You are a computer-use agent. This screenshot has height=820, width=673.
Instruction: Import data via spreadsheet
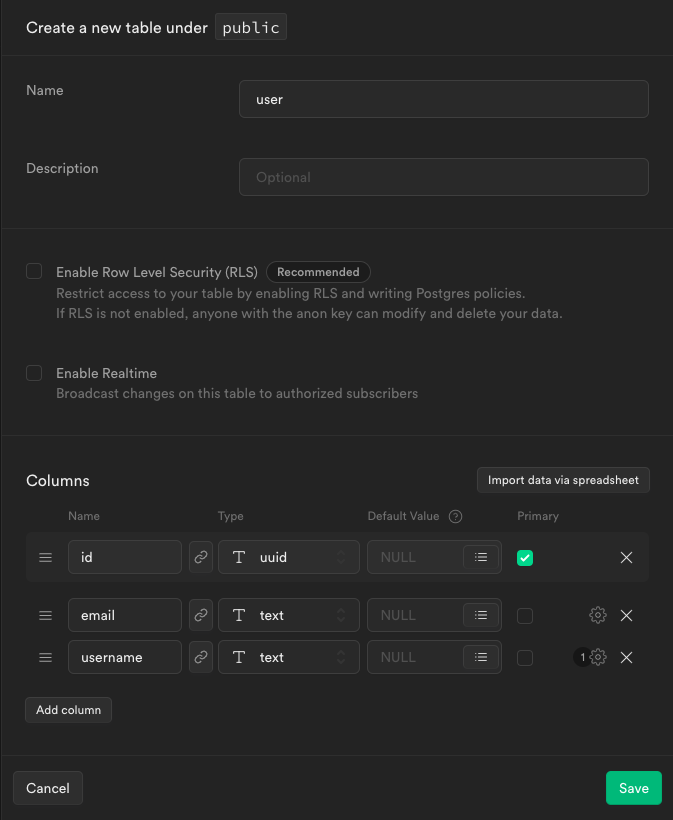(x=563, y=480)
